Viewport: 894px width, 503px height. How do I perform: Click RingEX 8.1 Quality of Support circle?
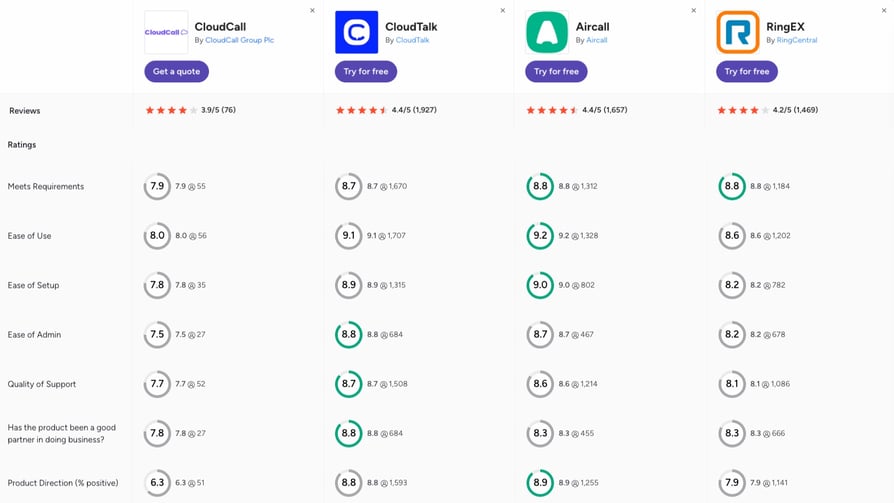tap(732, 384)
